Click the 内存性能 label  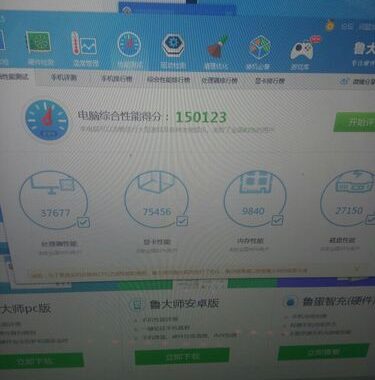point(250,241)
